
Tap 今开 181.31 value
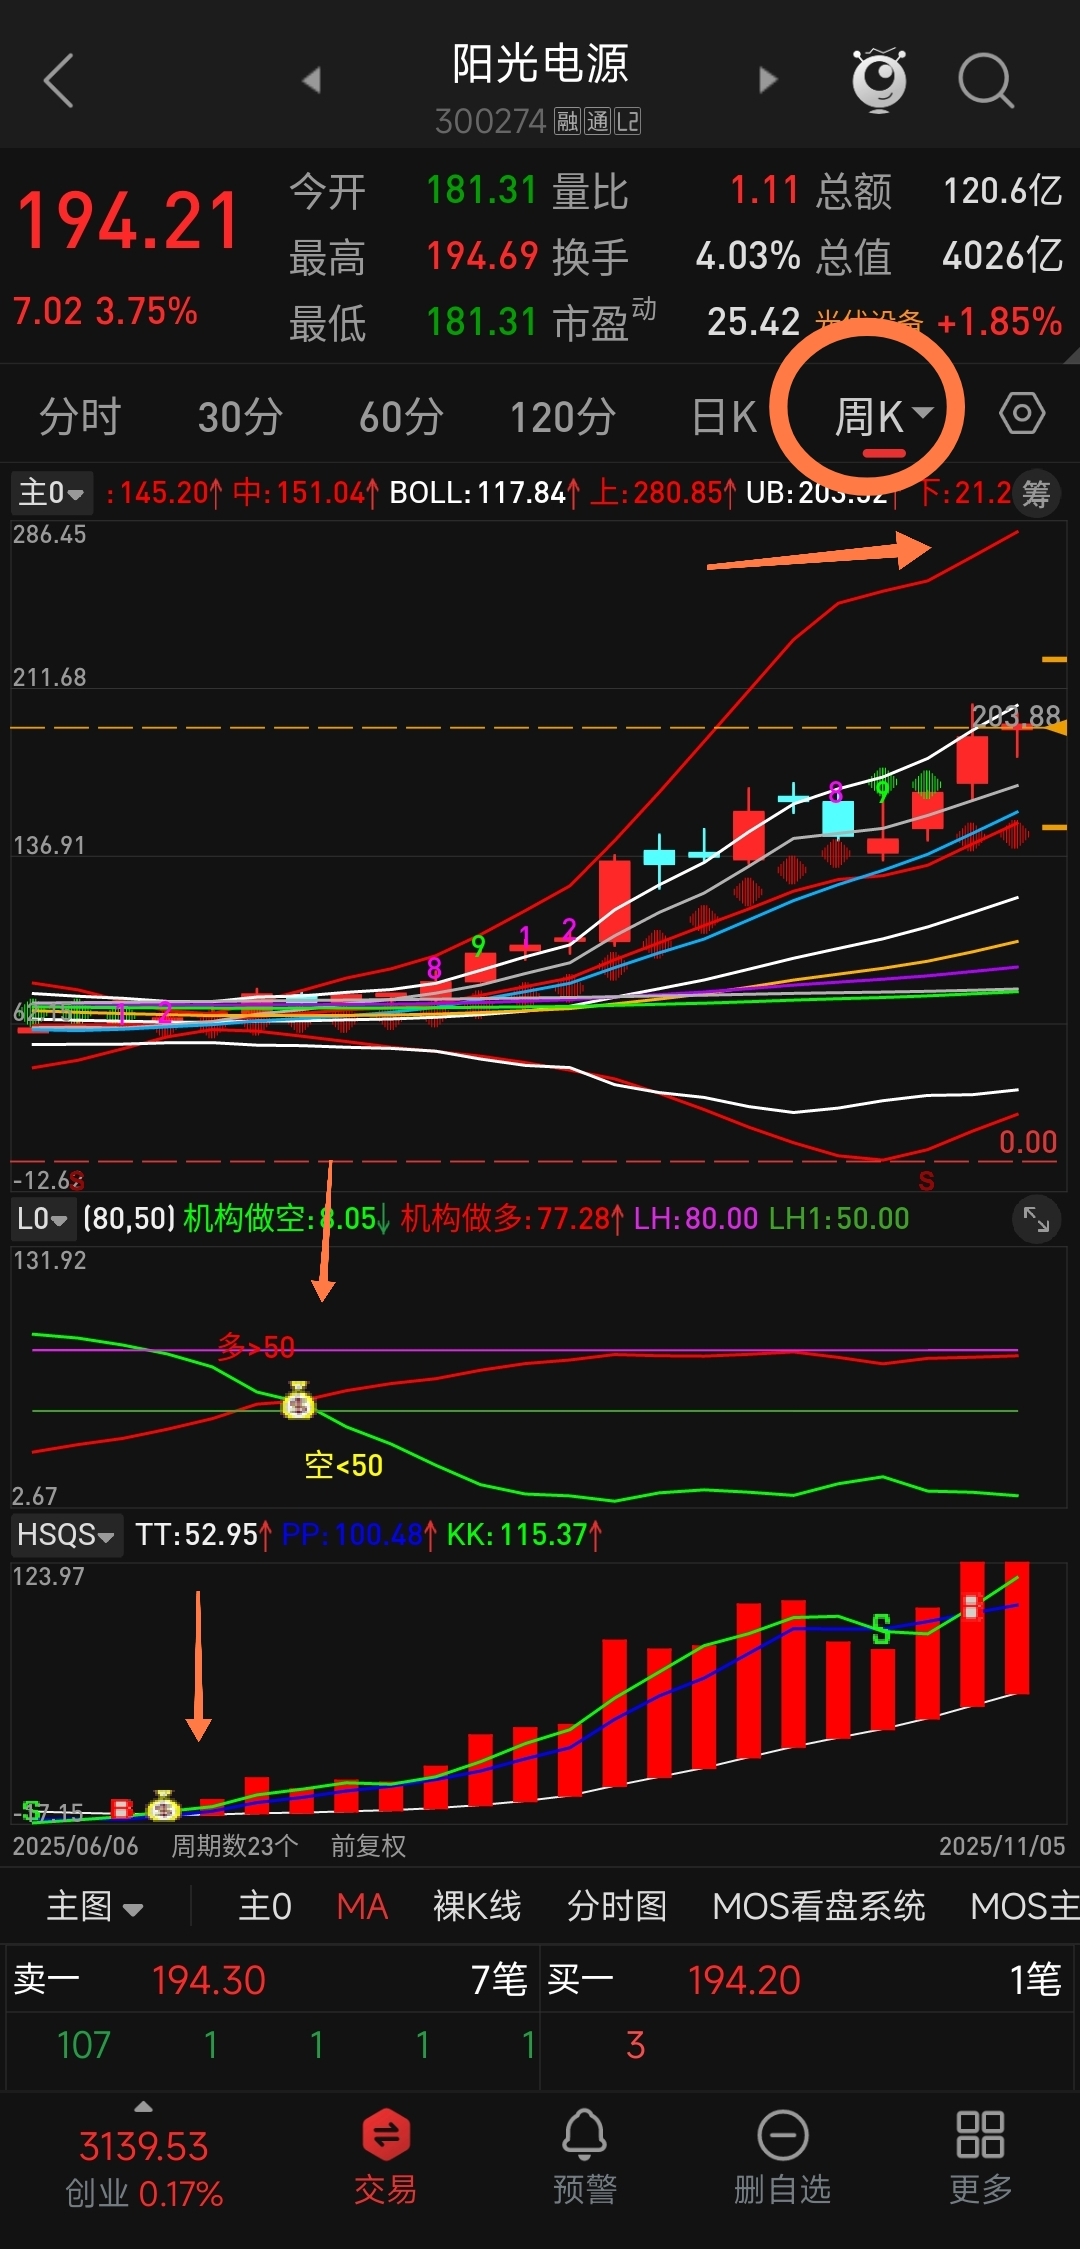[x=482, y=190]
